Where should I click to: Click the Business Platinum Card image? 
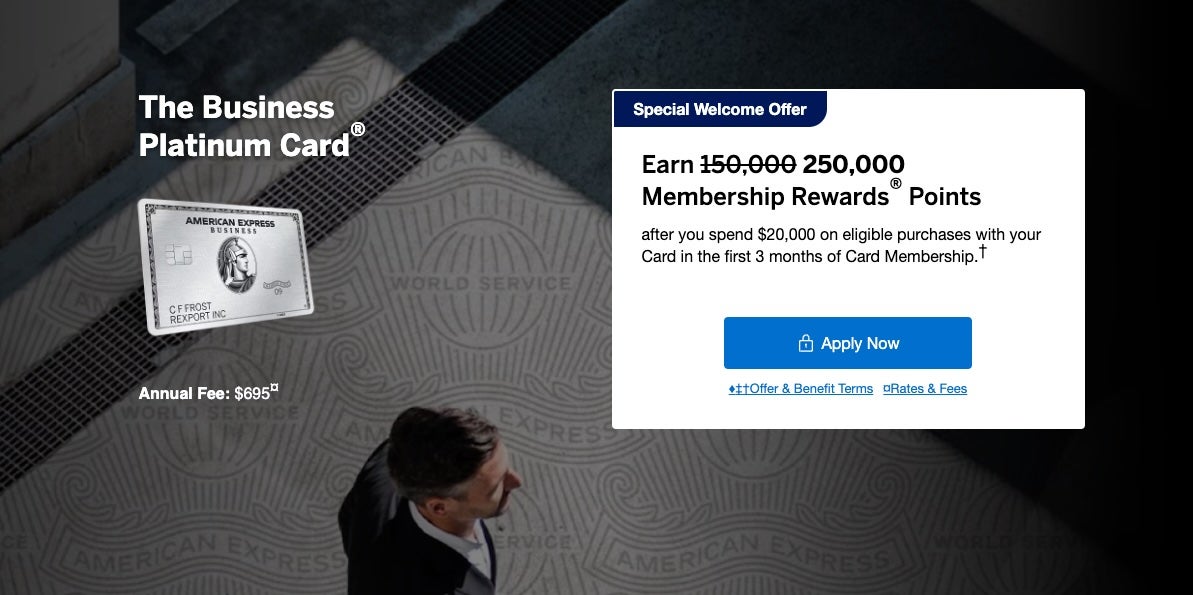[226, 265]
